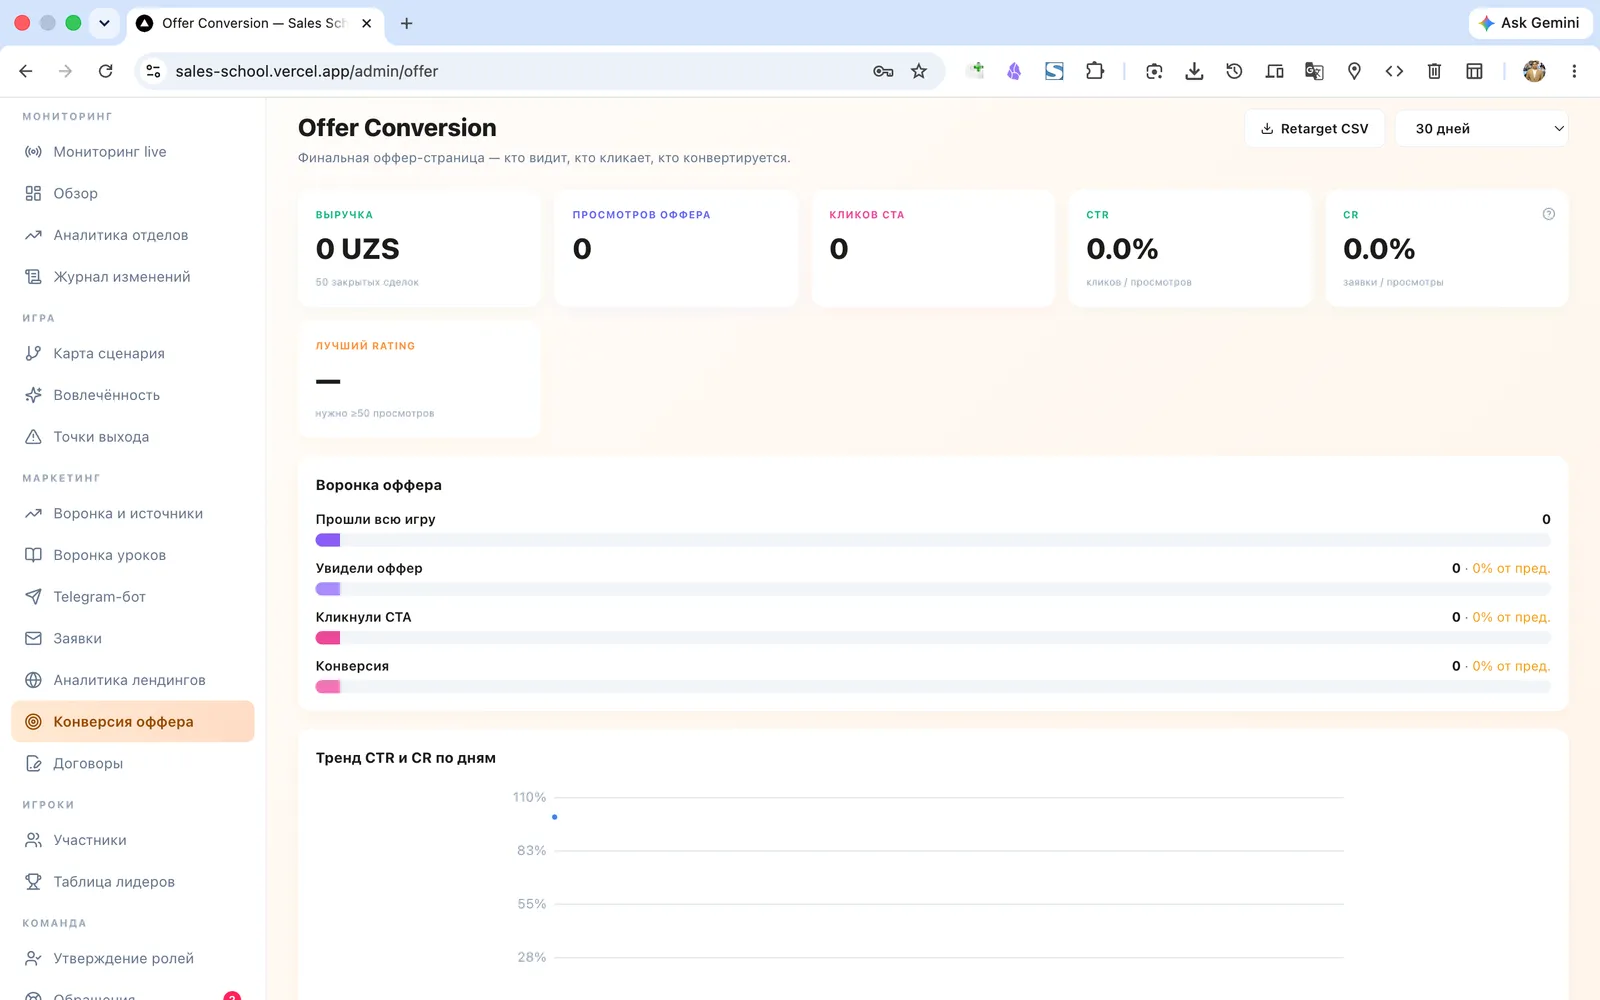
Task: Click the Выручка 0 UZS card
Action: [x=420, y=248]
